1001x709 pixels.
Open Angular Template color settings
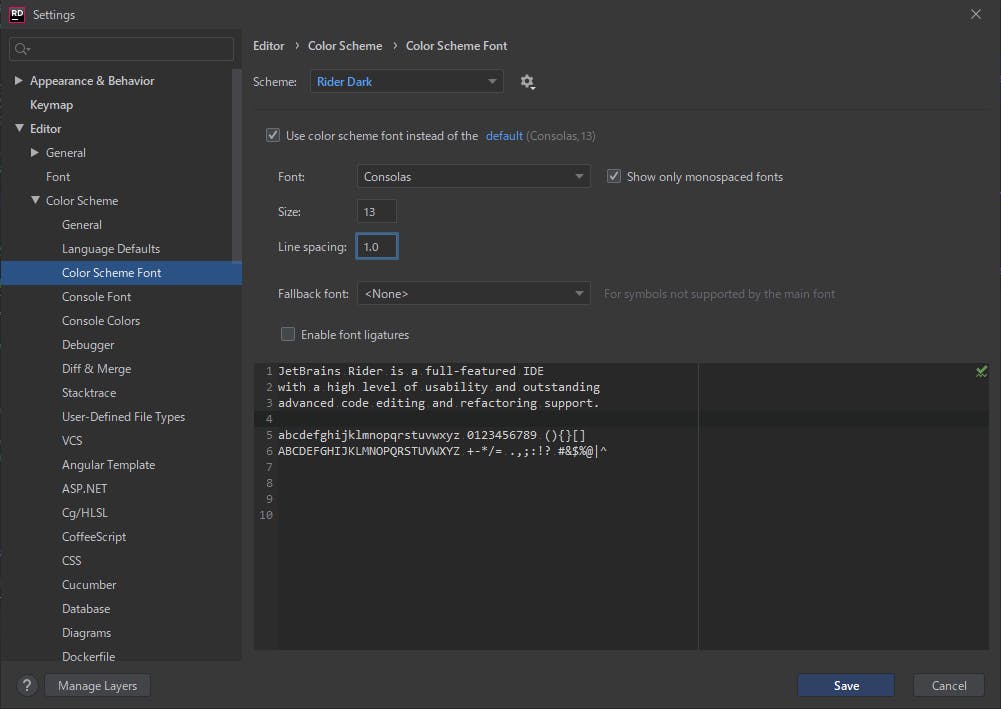pyautogui.click(x=109, y=465)
